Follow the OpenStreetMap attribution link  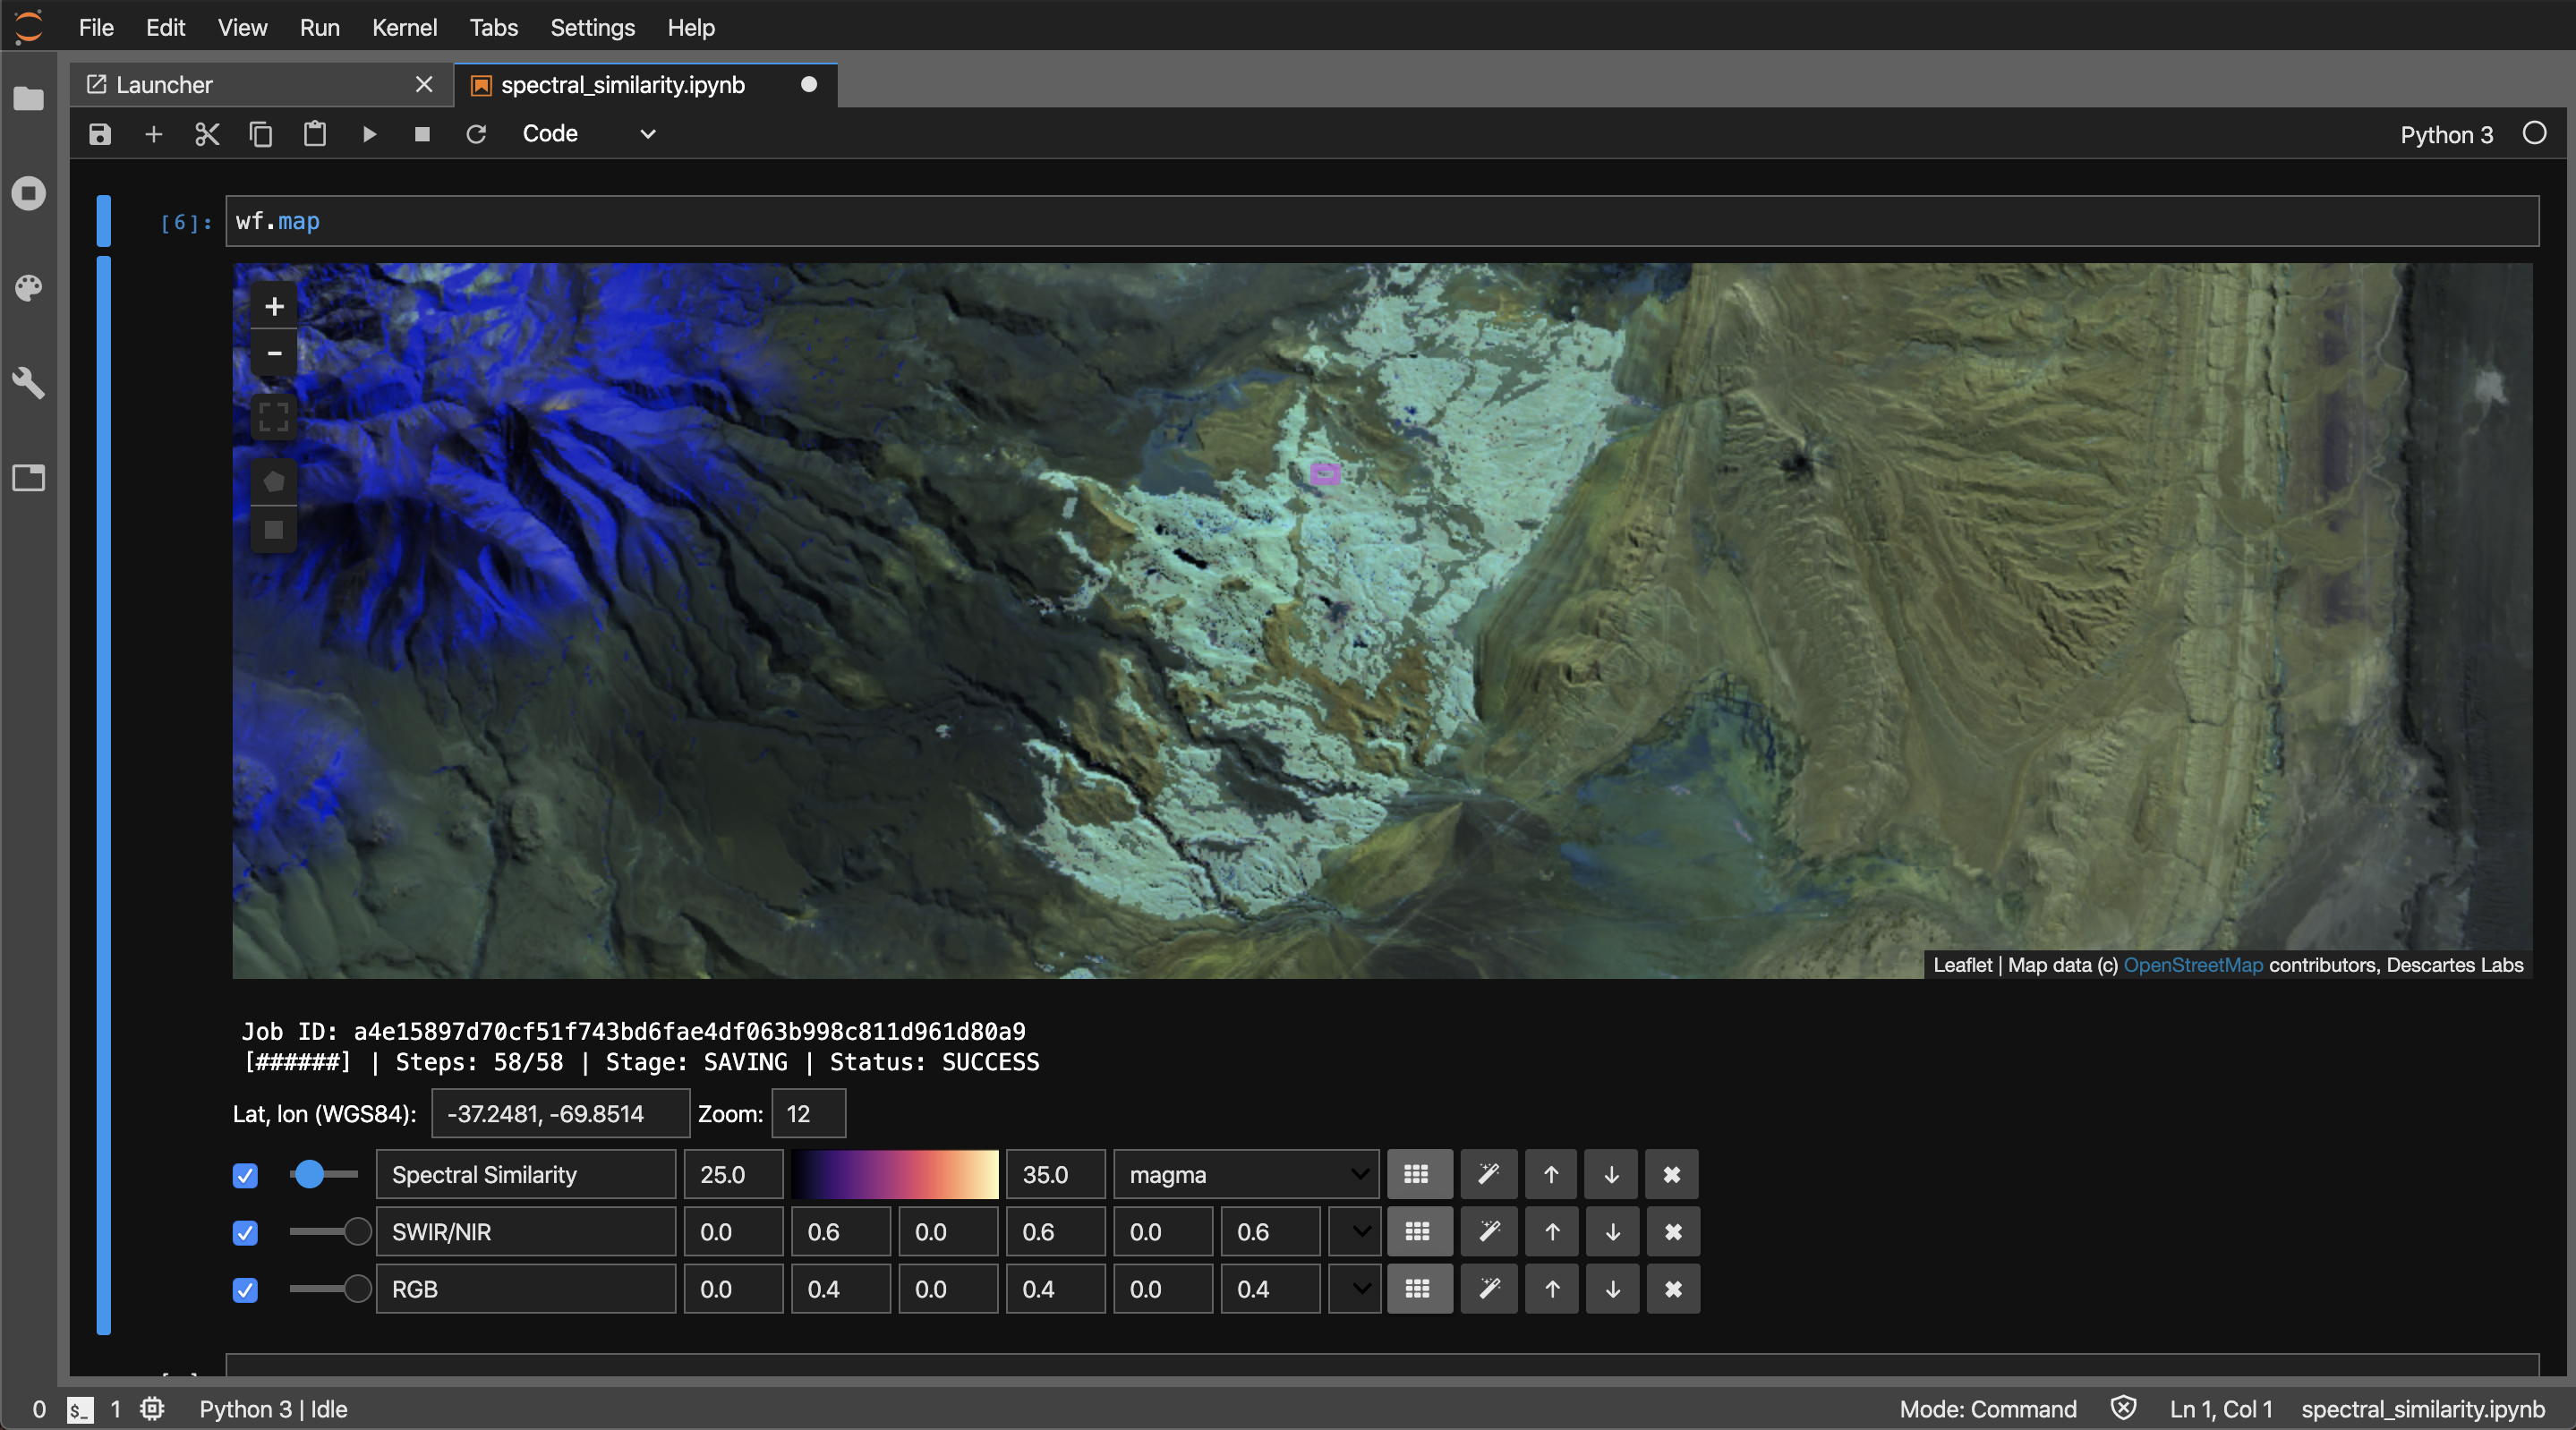(x=2193, y=965)
